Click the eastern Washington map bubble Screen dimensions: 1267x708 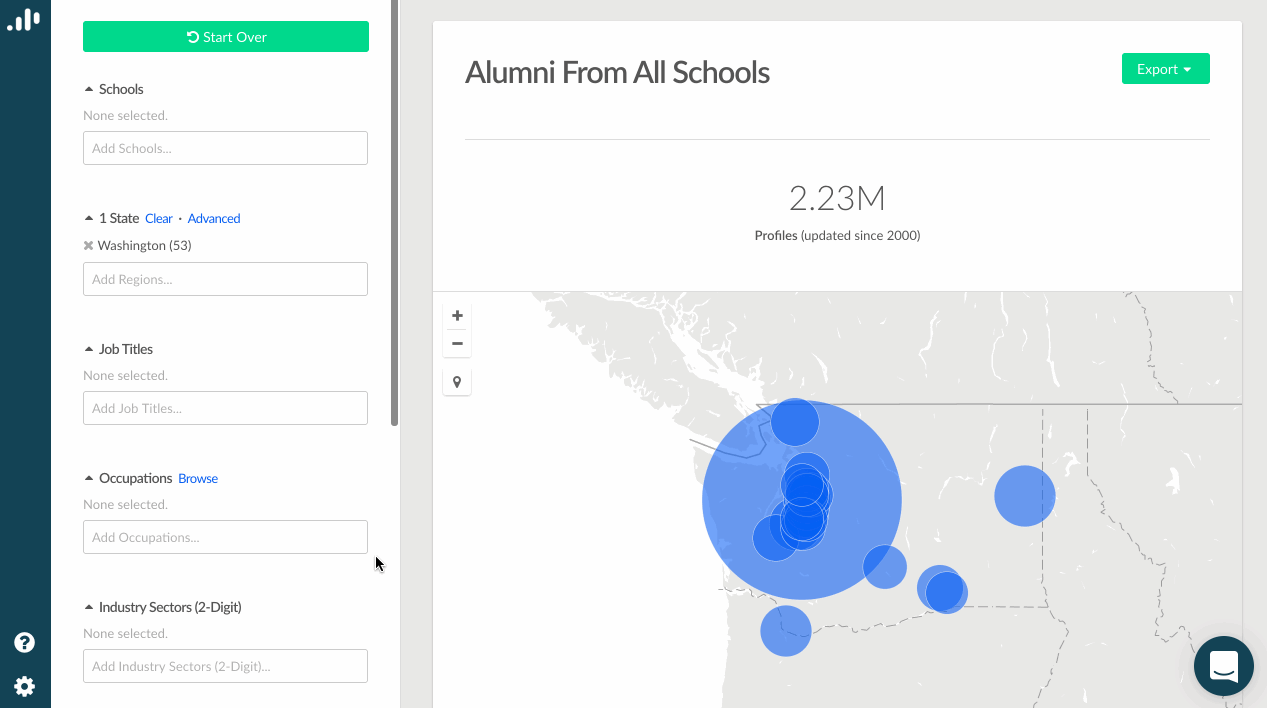pyautogui.click(x=1024, y=496)
